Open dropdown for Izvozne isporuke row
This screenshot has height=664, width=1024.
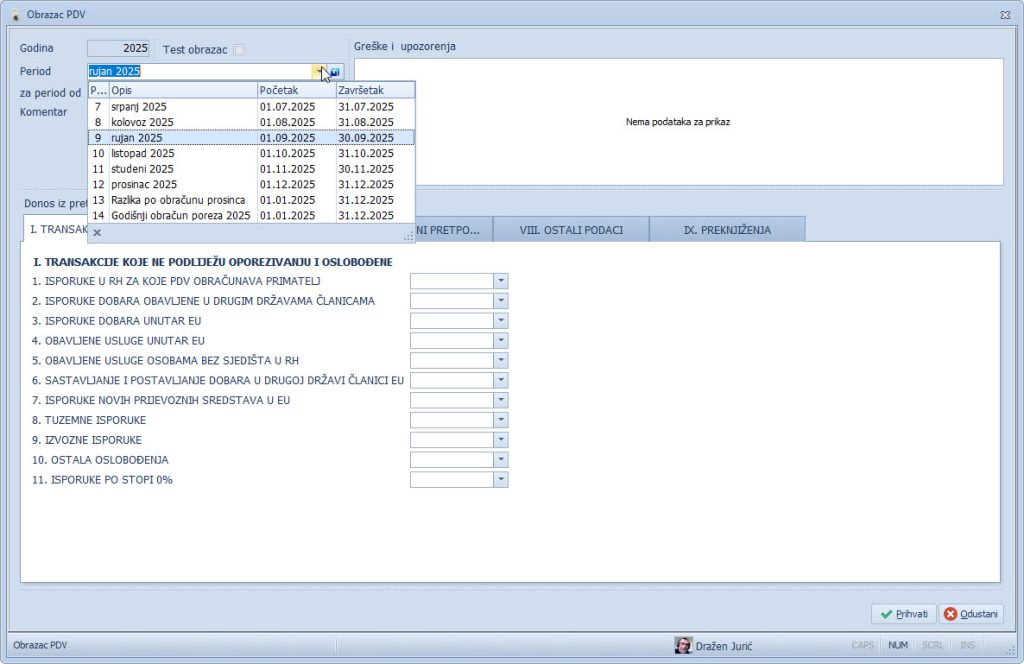click(501, 440)
